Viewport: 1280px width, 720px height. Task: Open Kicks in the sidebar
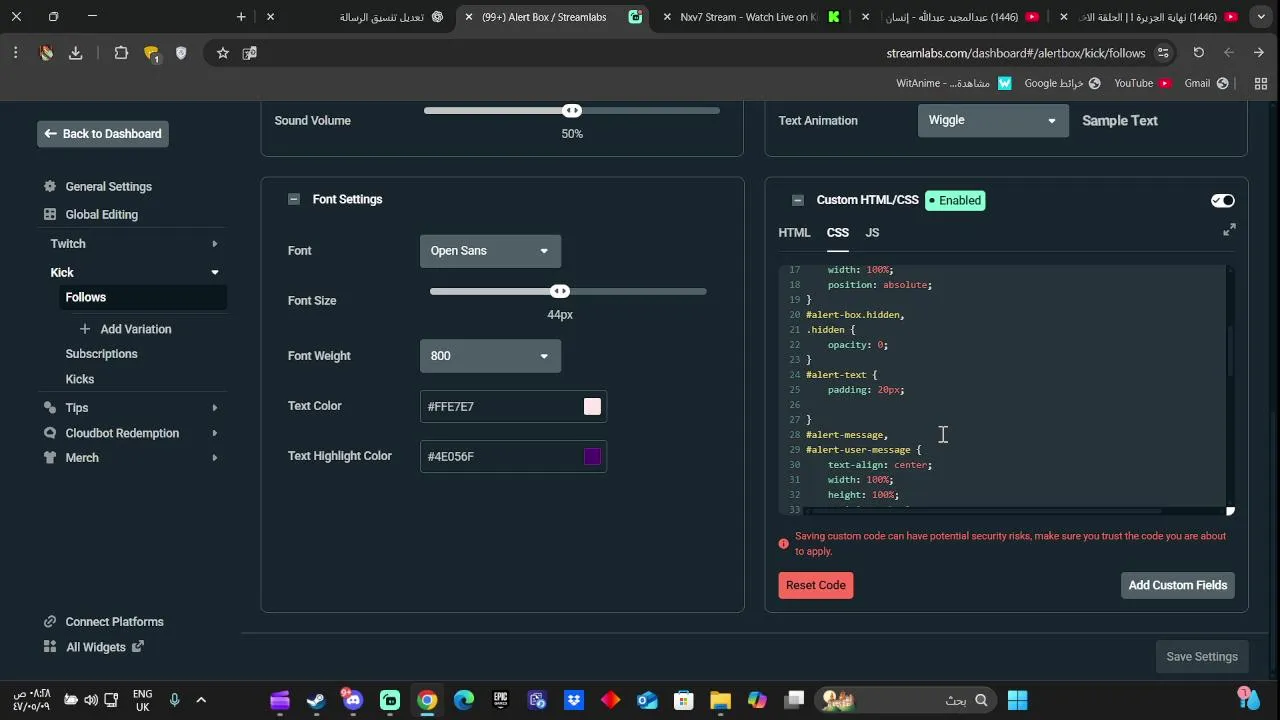coord(80,379)
